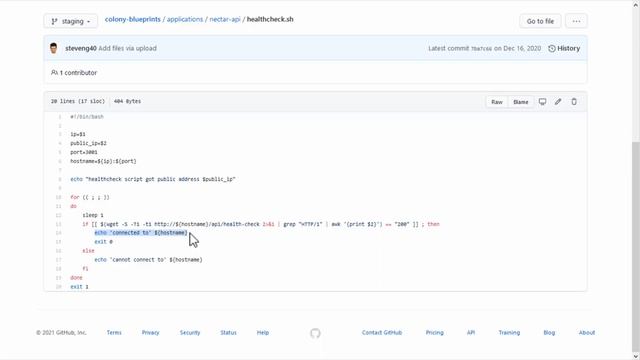The image size is (640, 360).
Task: Click the GitHub logo in the footer
Action: 315,333
